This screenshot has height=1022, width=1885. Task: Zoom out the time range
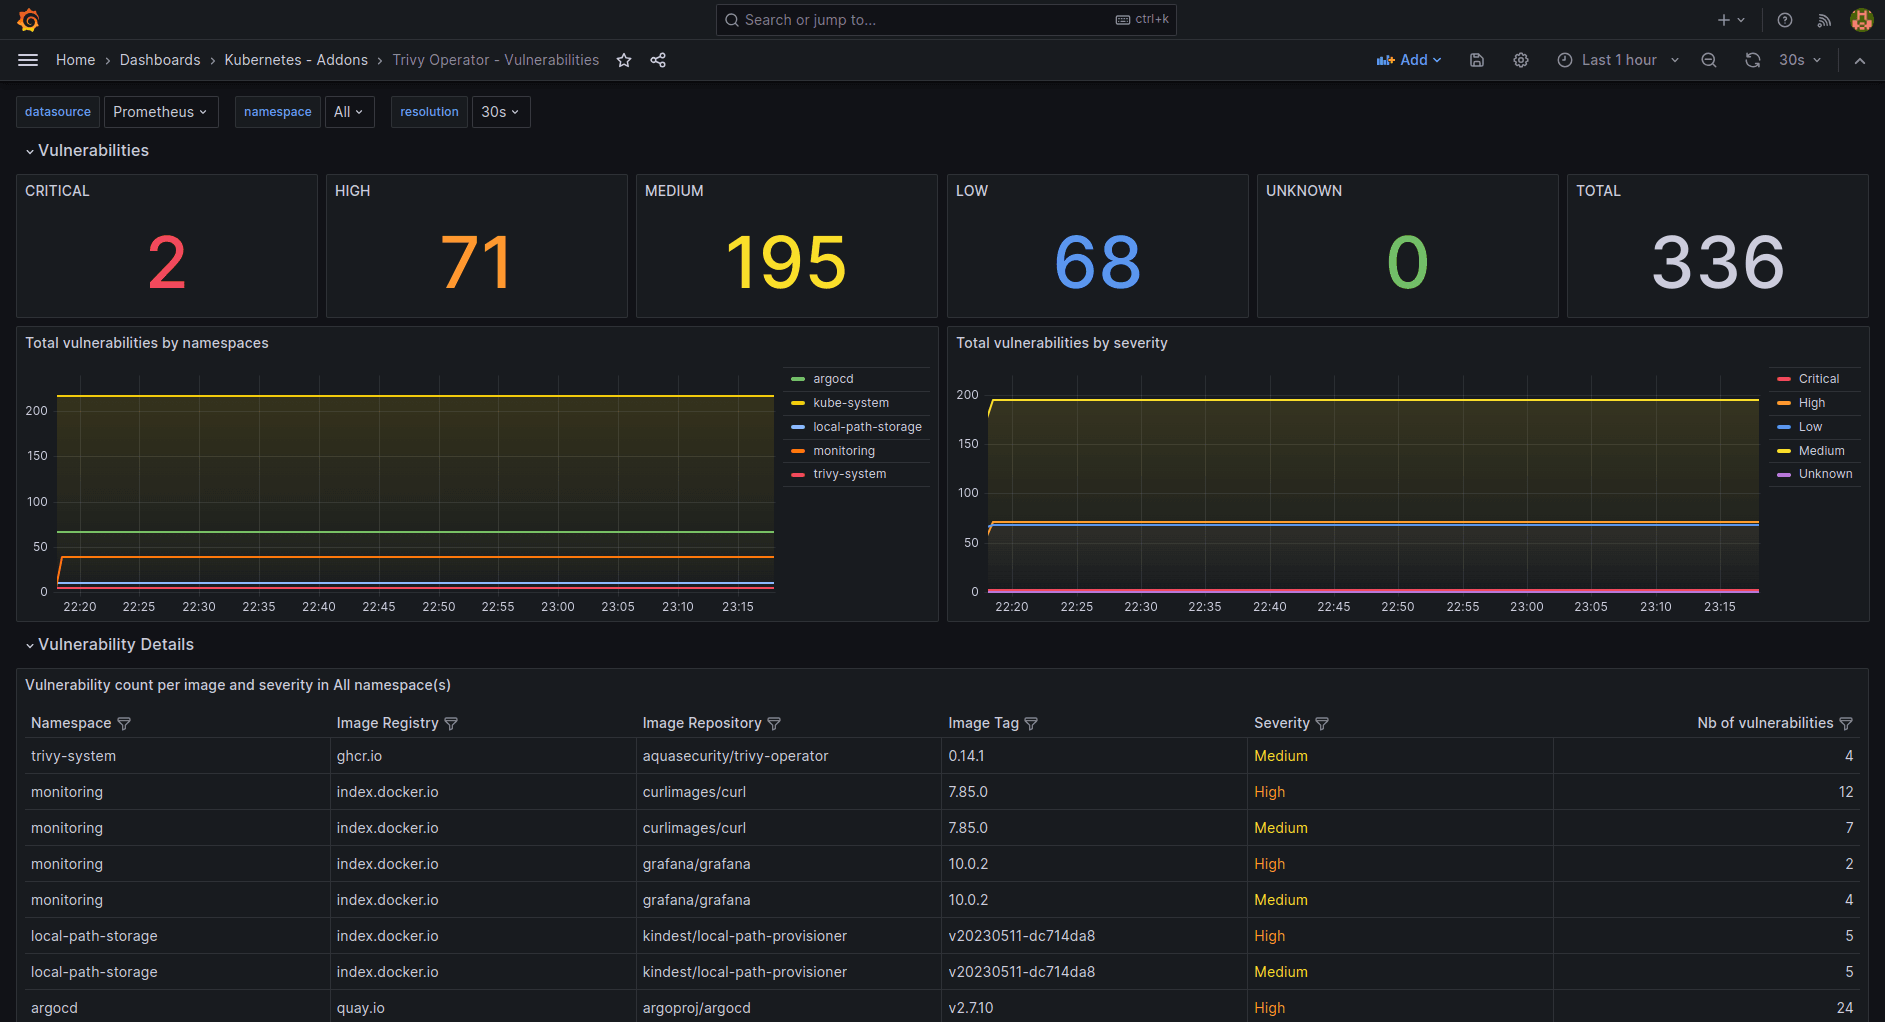pos(1709,60)
